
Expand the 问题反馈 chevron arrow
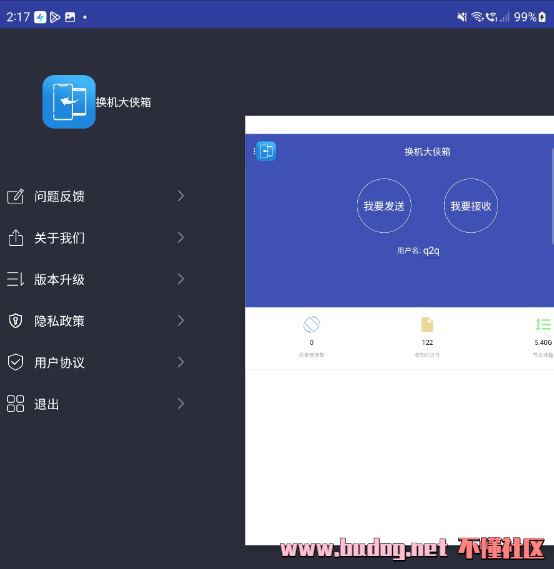coord(181,196)
